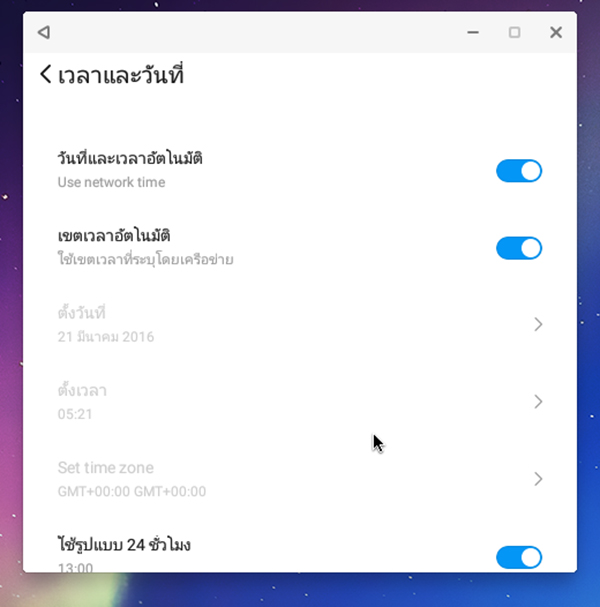Click the เวลาและวันที่ page title
The height and width of the screenshot is (607, 600).
coord(120,74)
